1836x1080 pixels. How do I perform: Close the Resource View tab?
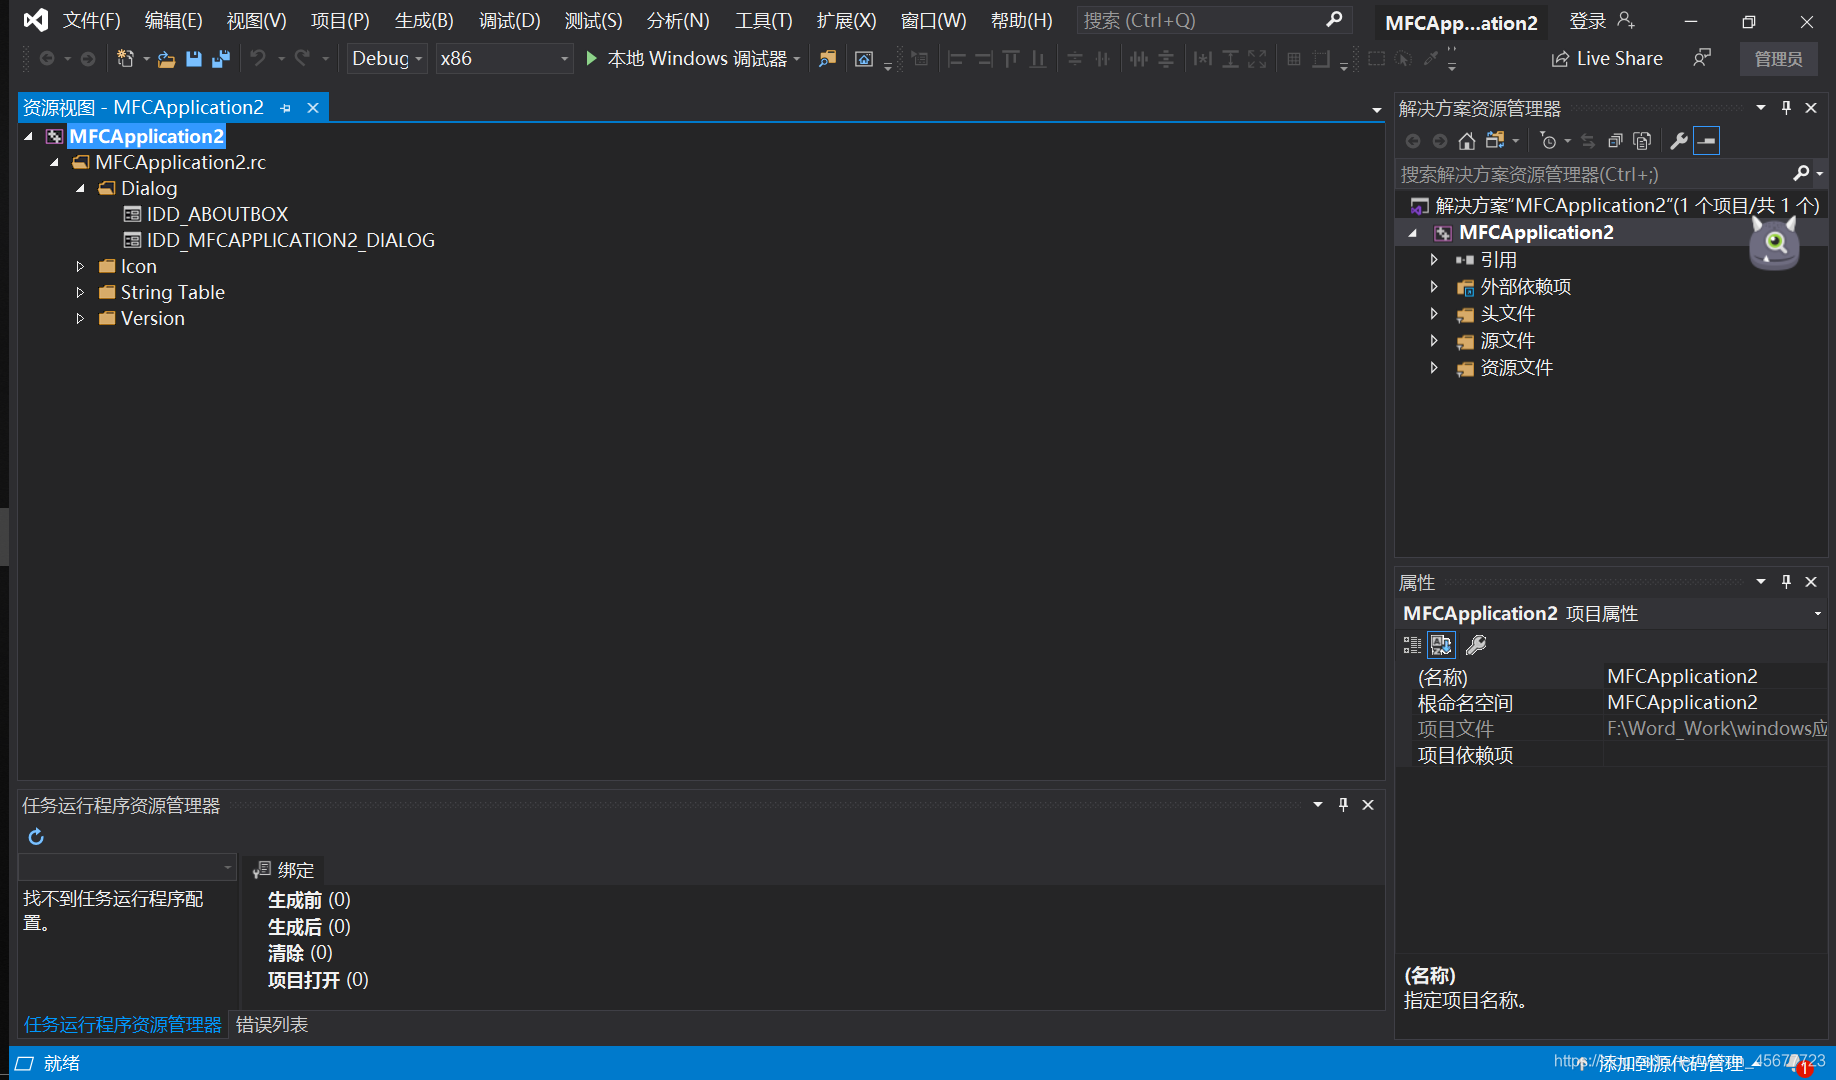(313, 108)
